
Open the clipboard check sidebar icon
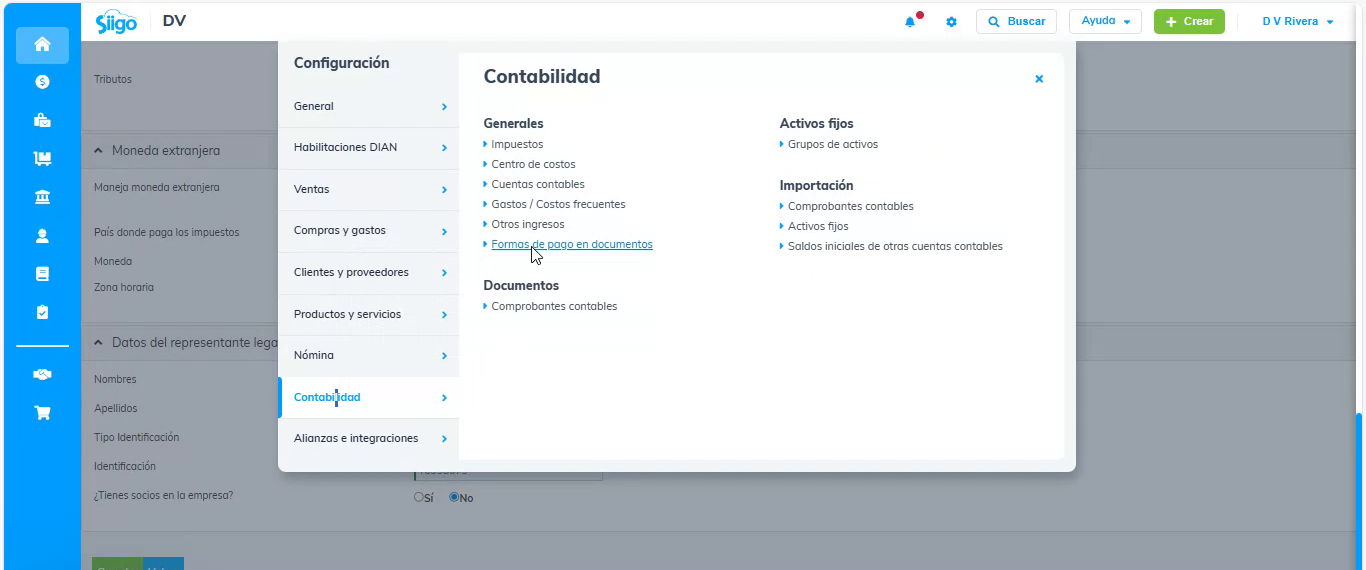coord(42,312)
